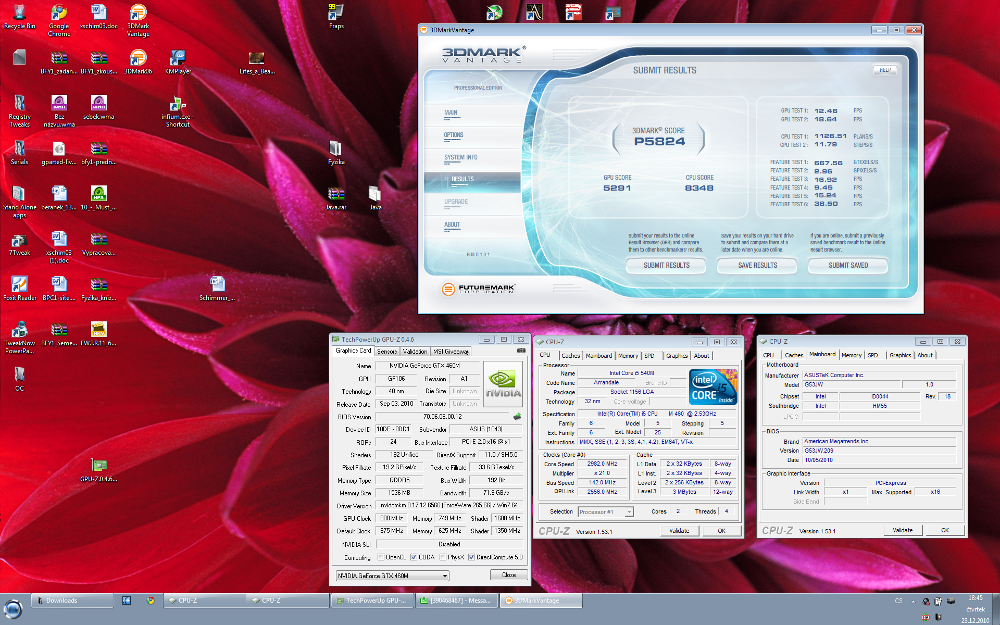1000x625 pixels.
Task: Click the Downloads taskbar button
Action: [x=71, y=600]
